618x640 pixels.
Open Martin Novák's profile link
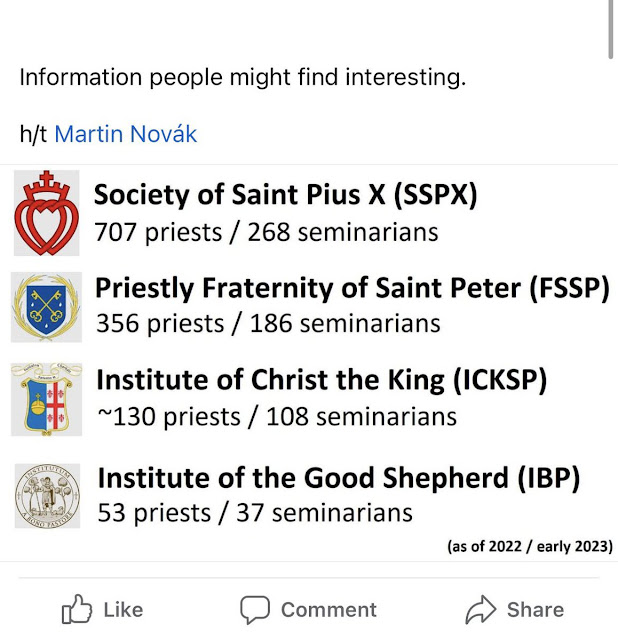point(126,133)
